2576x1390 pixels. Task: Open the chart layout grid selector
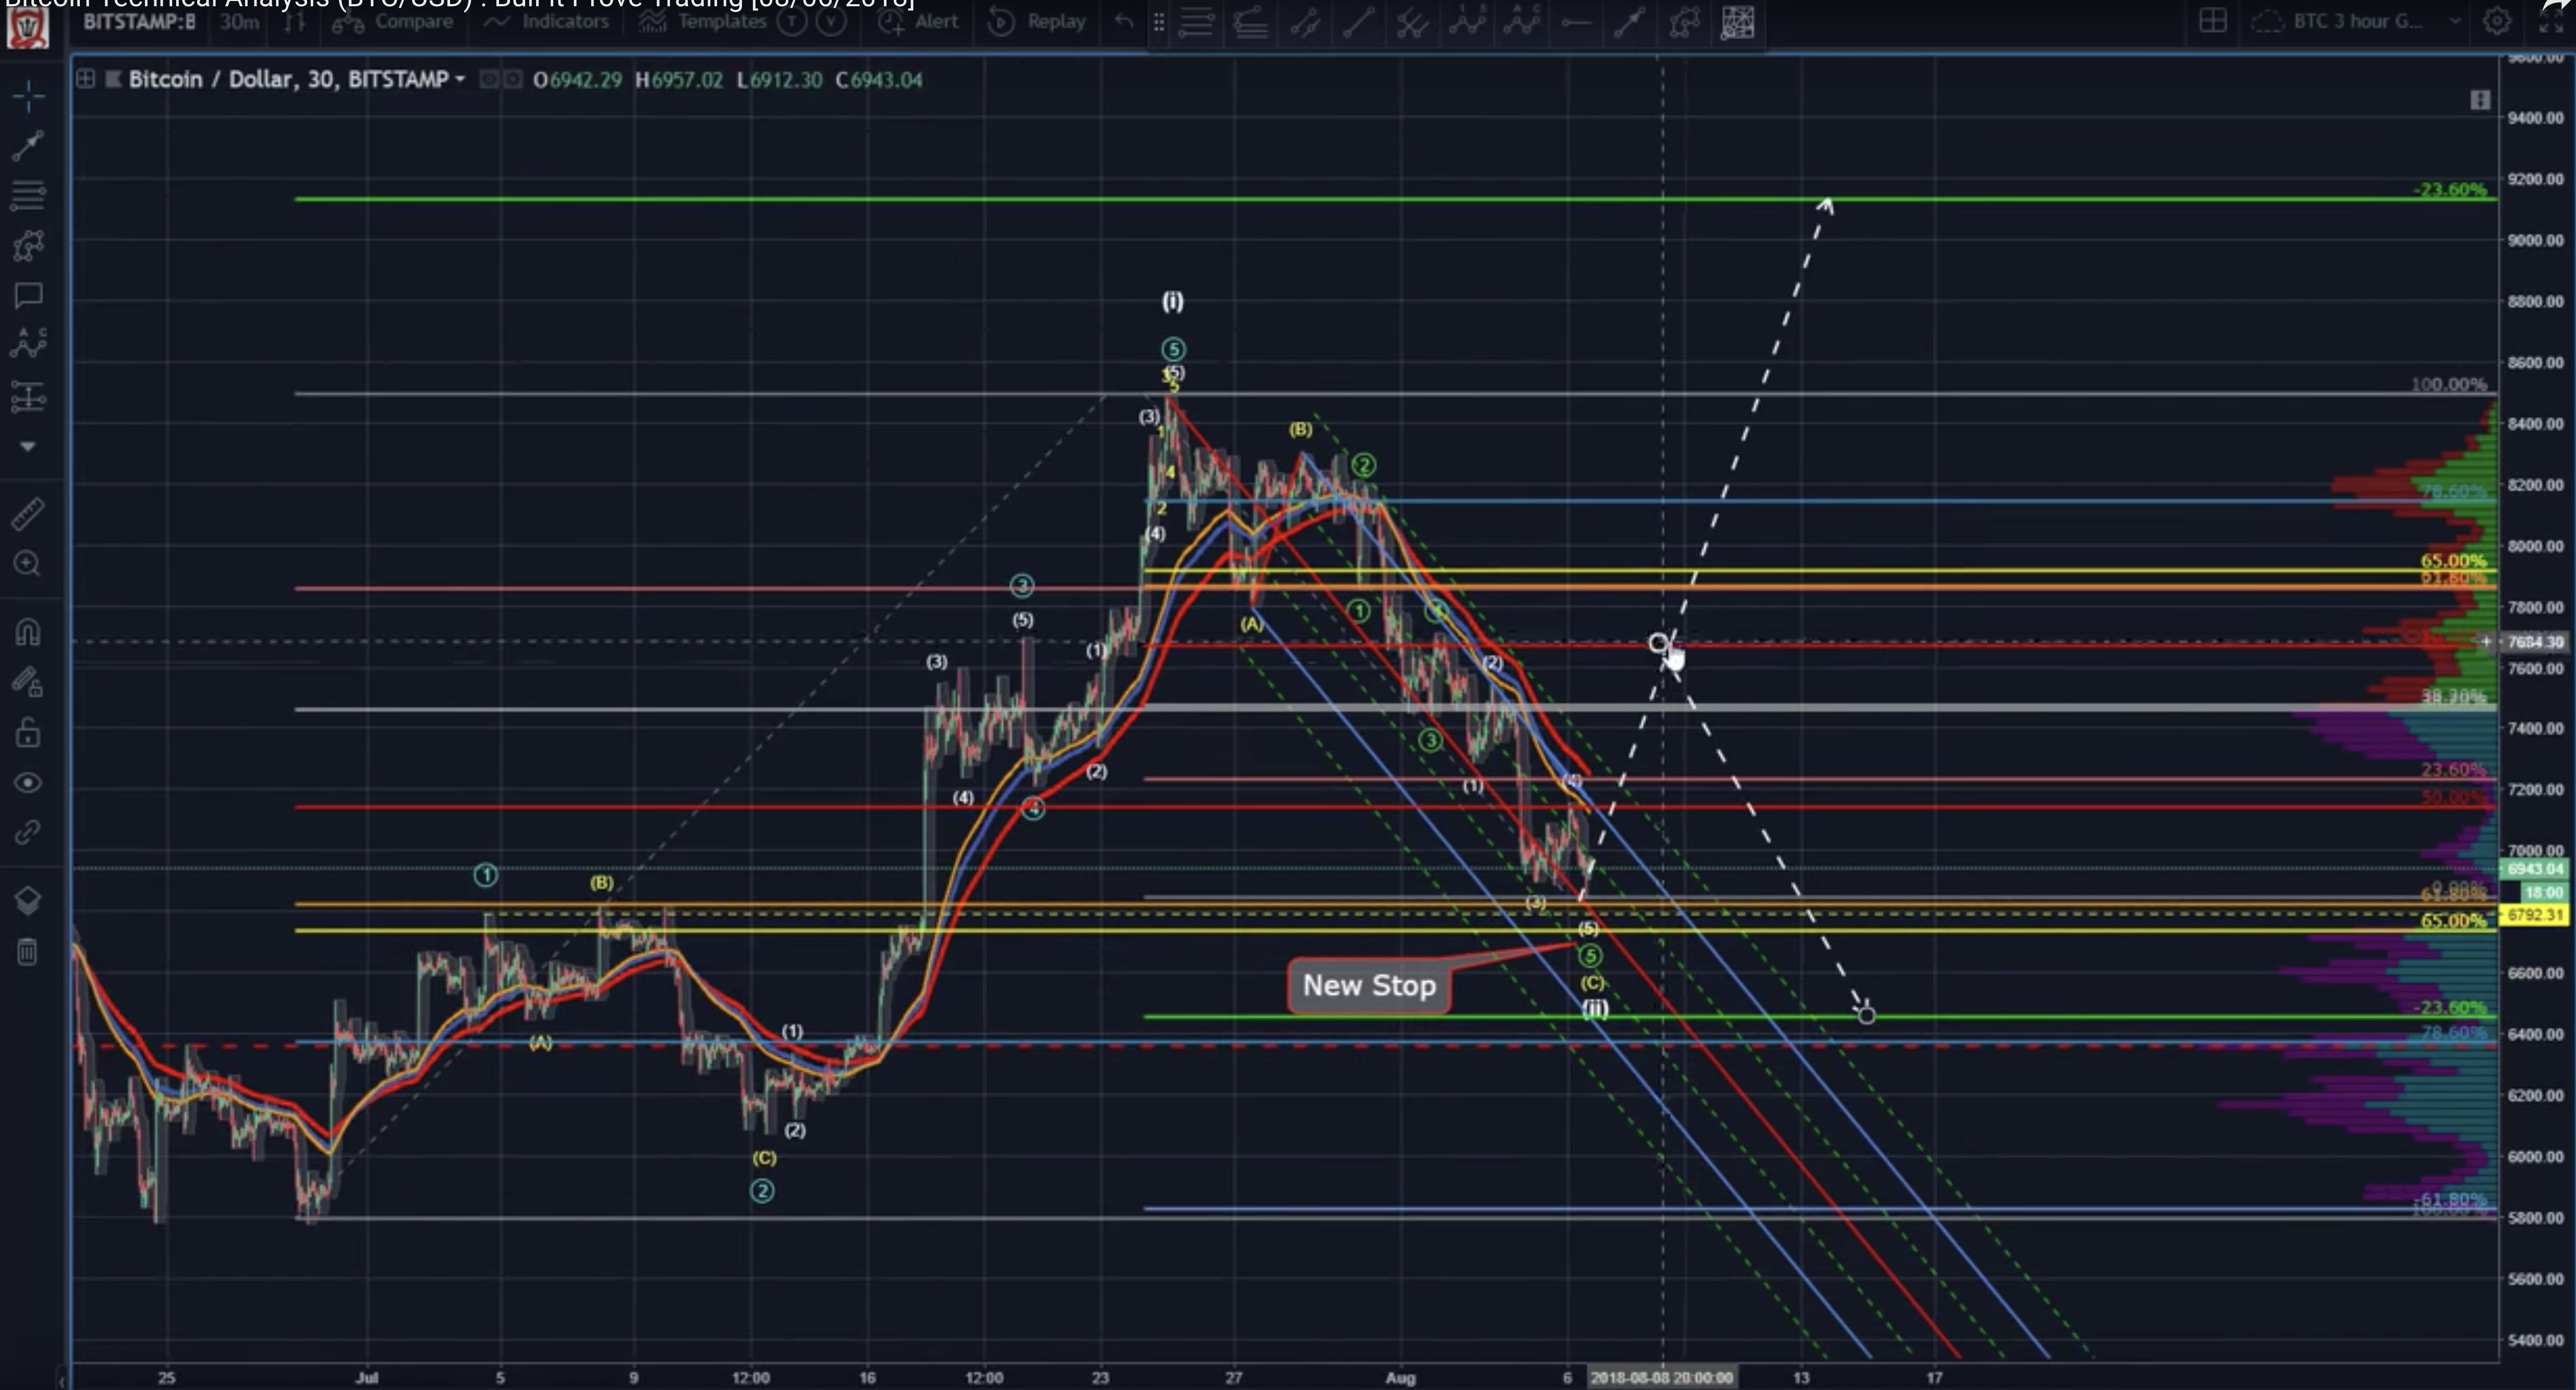pos(2212,21)
